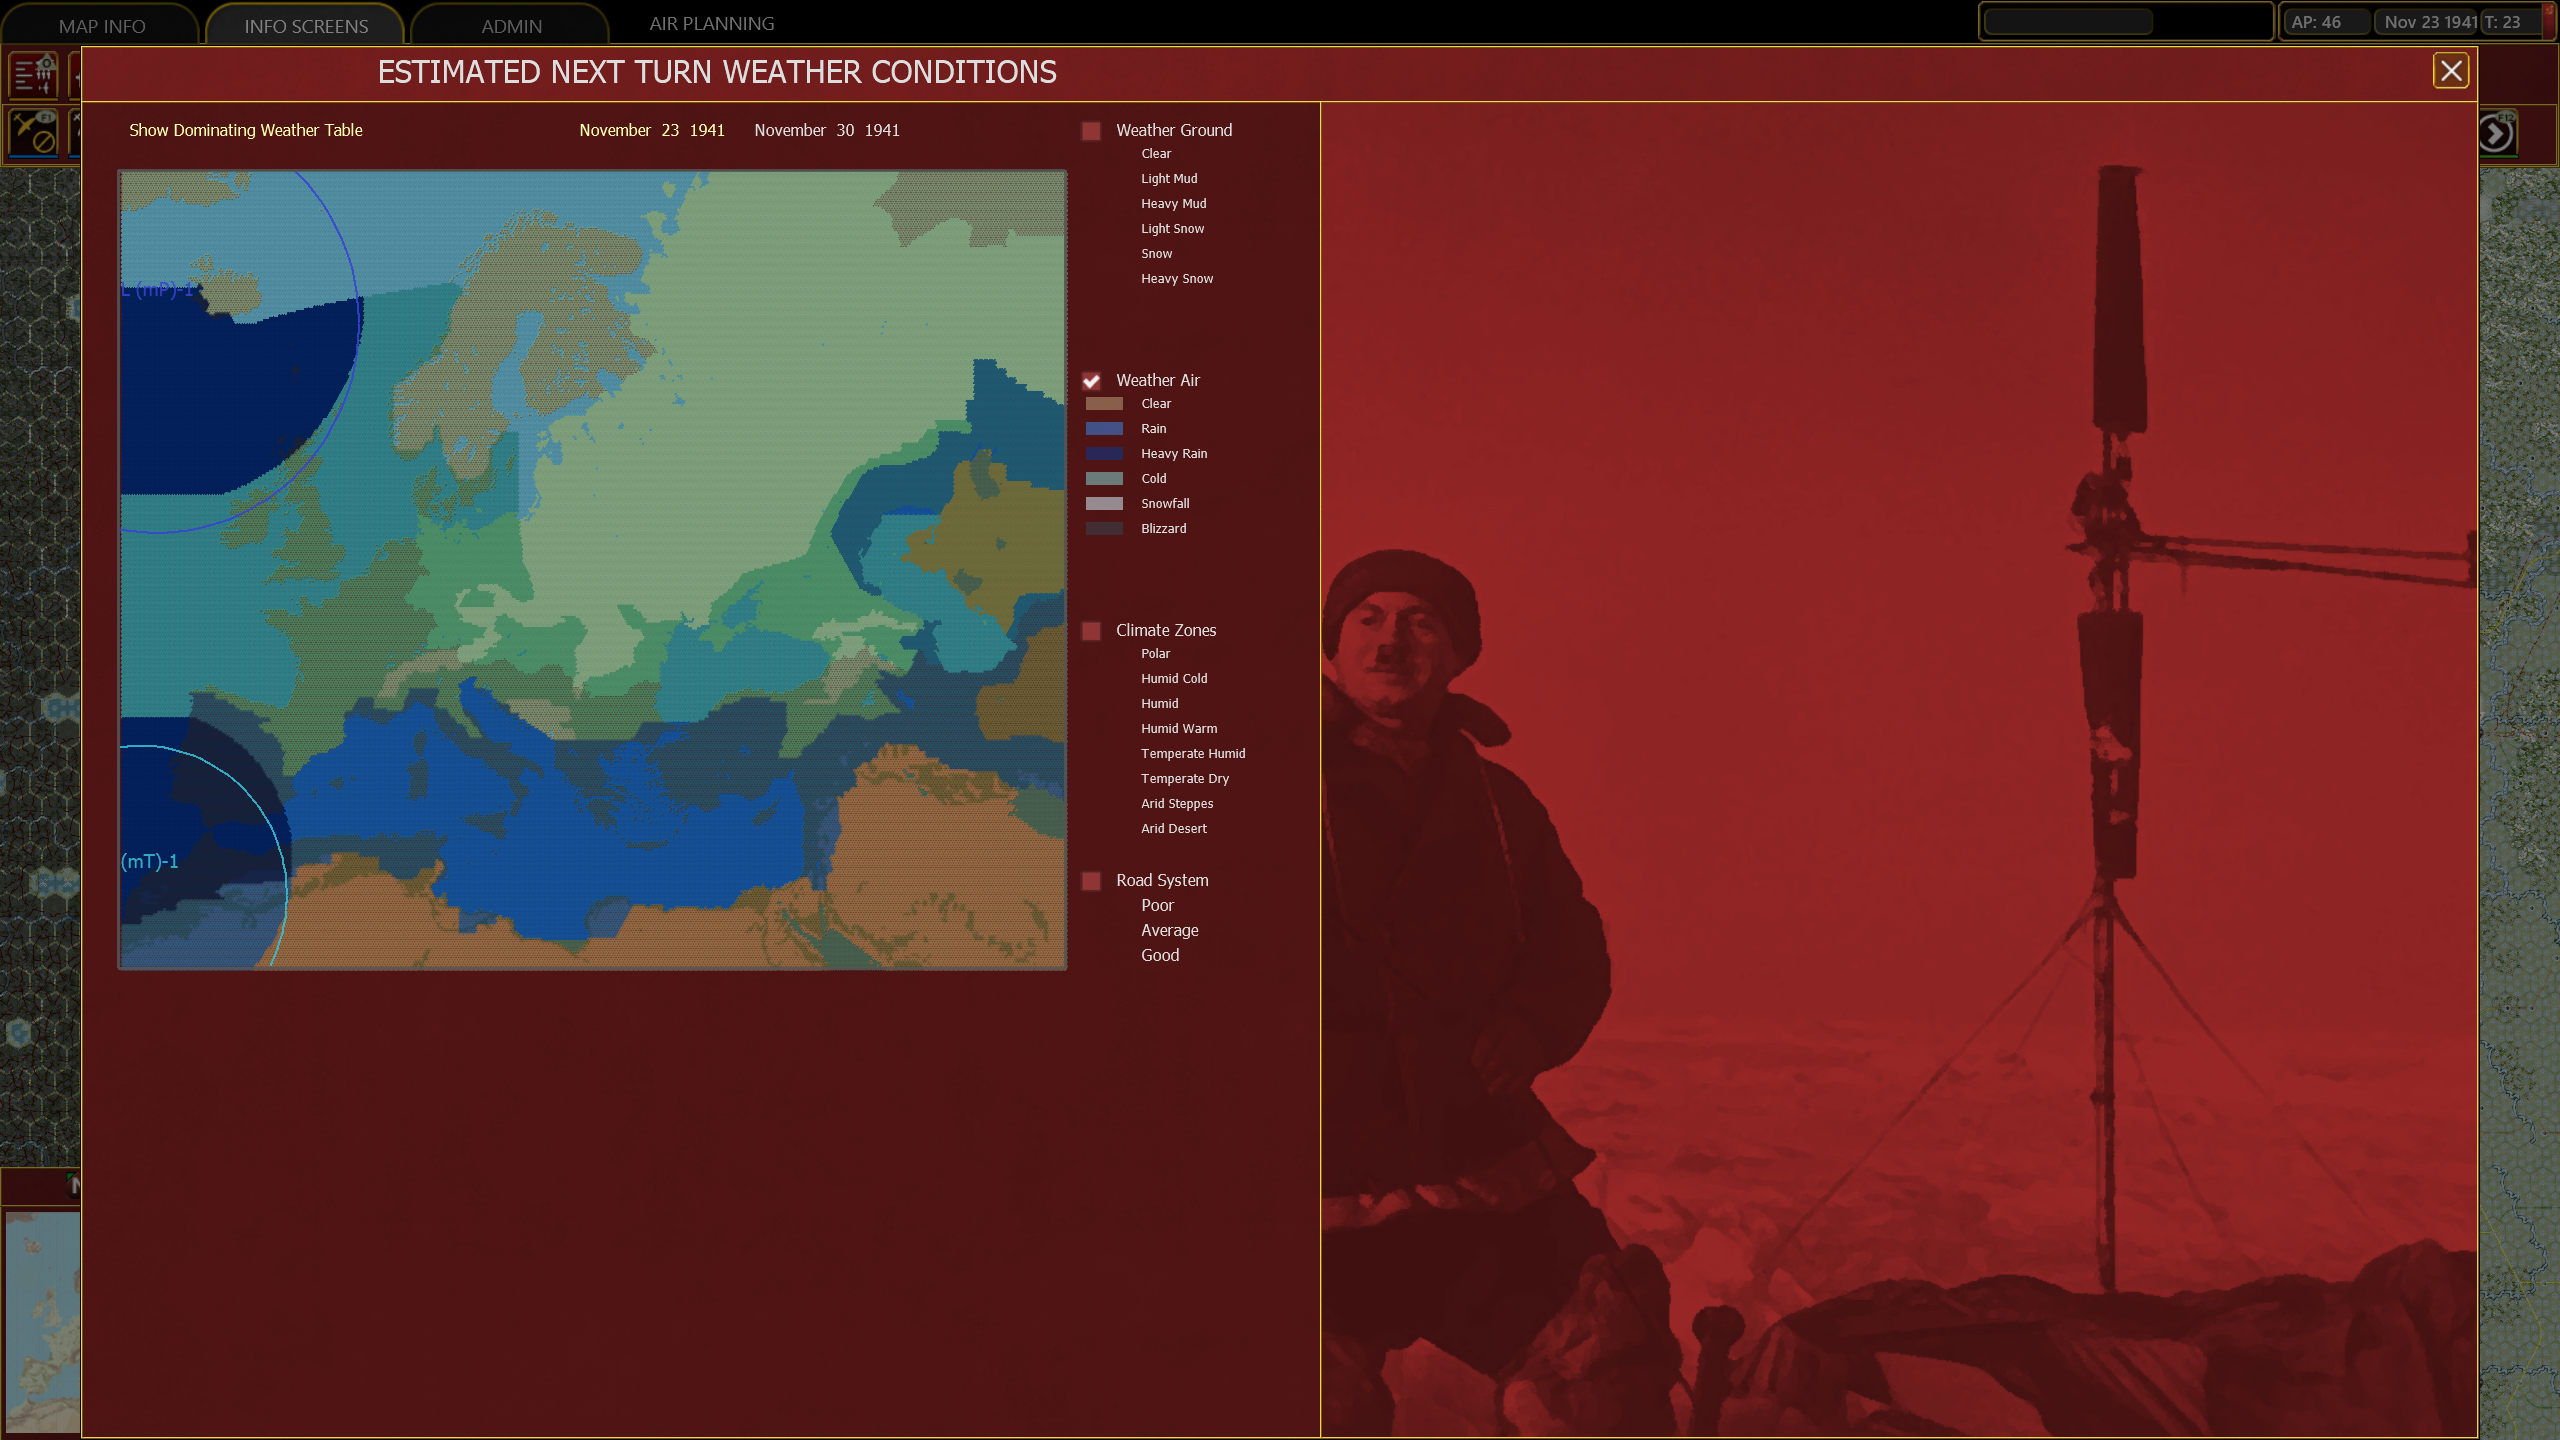
Task: Enable the Weather Ground checkbox
Action: [x=1091, y=131]
